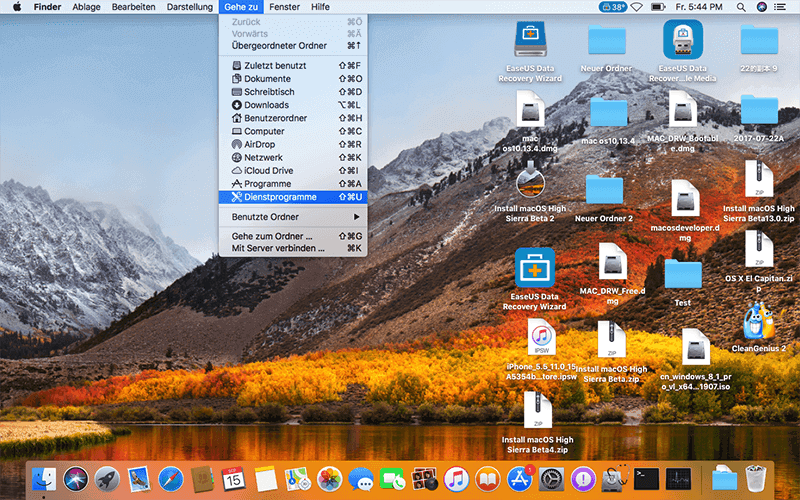Open the App Store Dock icon

coord(520,479)
